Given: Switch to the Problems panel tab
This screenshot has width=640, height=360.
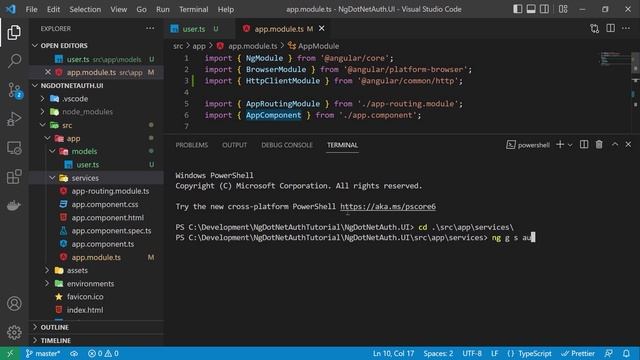Looking at the screenshot, I should [x=192, y=145].
